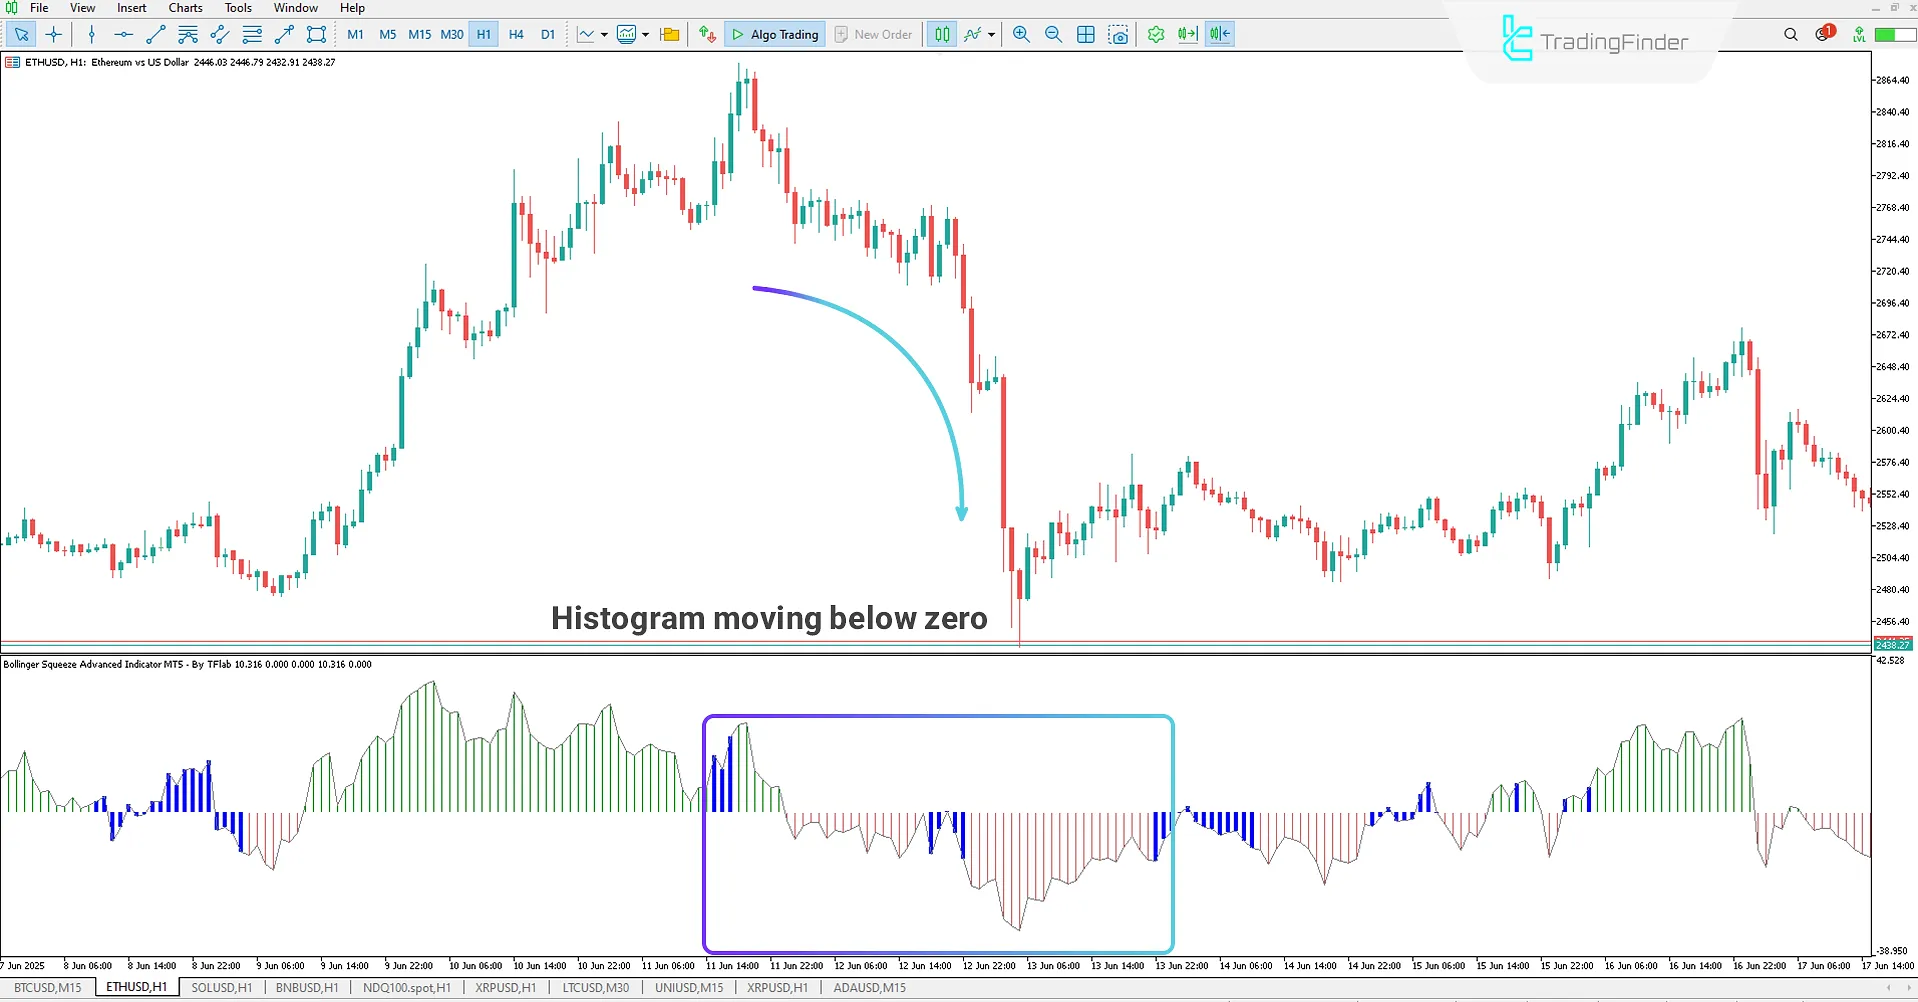Select the Crosshair tool
This screenshot has height=1002, width=1918.
54,34
